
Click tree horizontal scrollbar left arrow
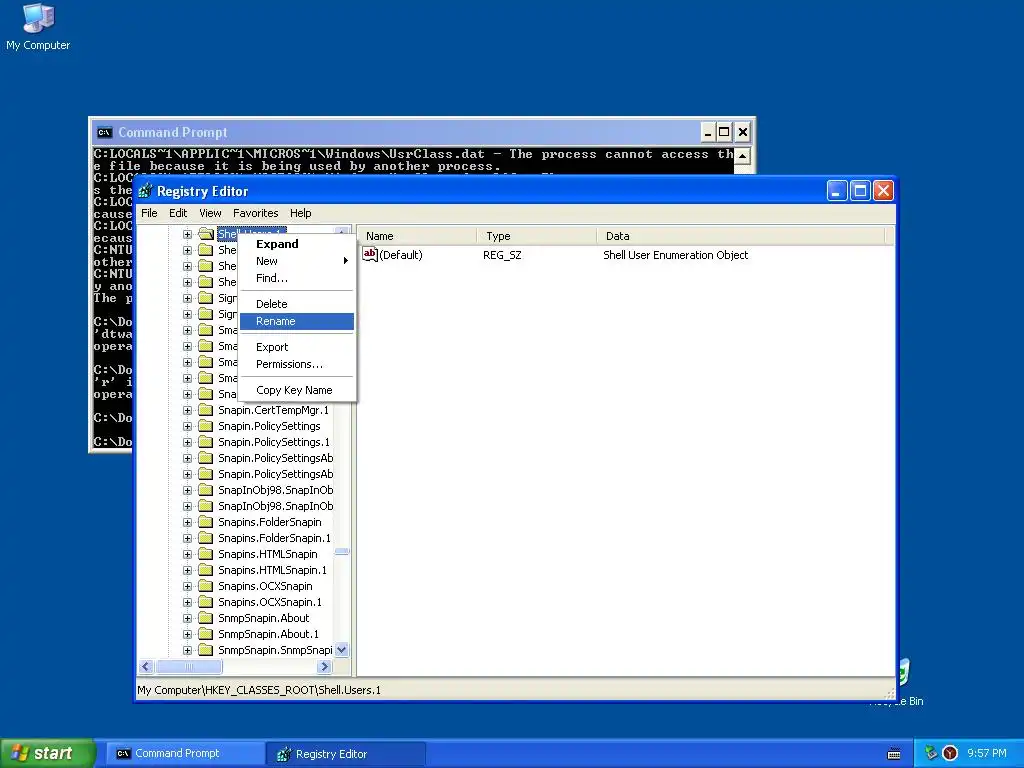pos(146,667)
